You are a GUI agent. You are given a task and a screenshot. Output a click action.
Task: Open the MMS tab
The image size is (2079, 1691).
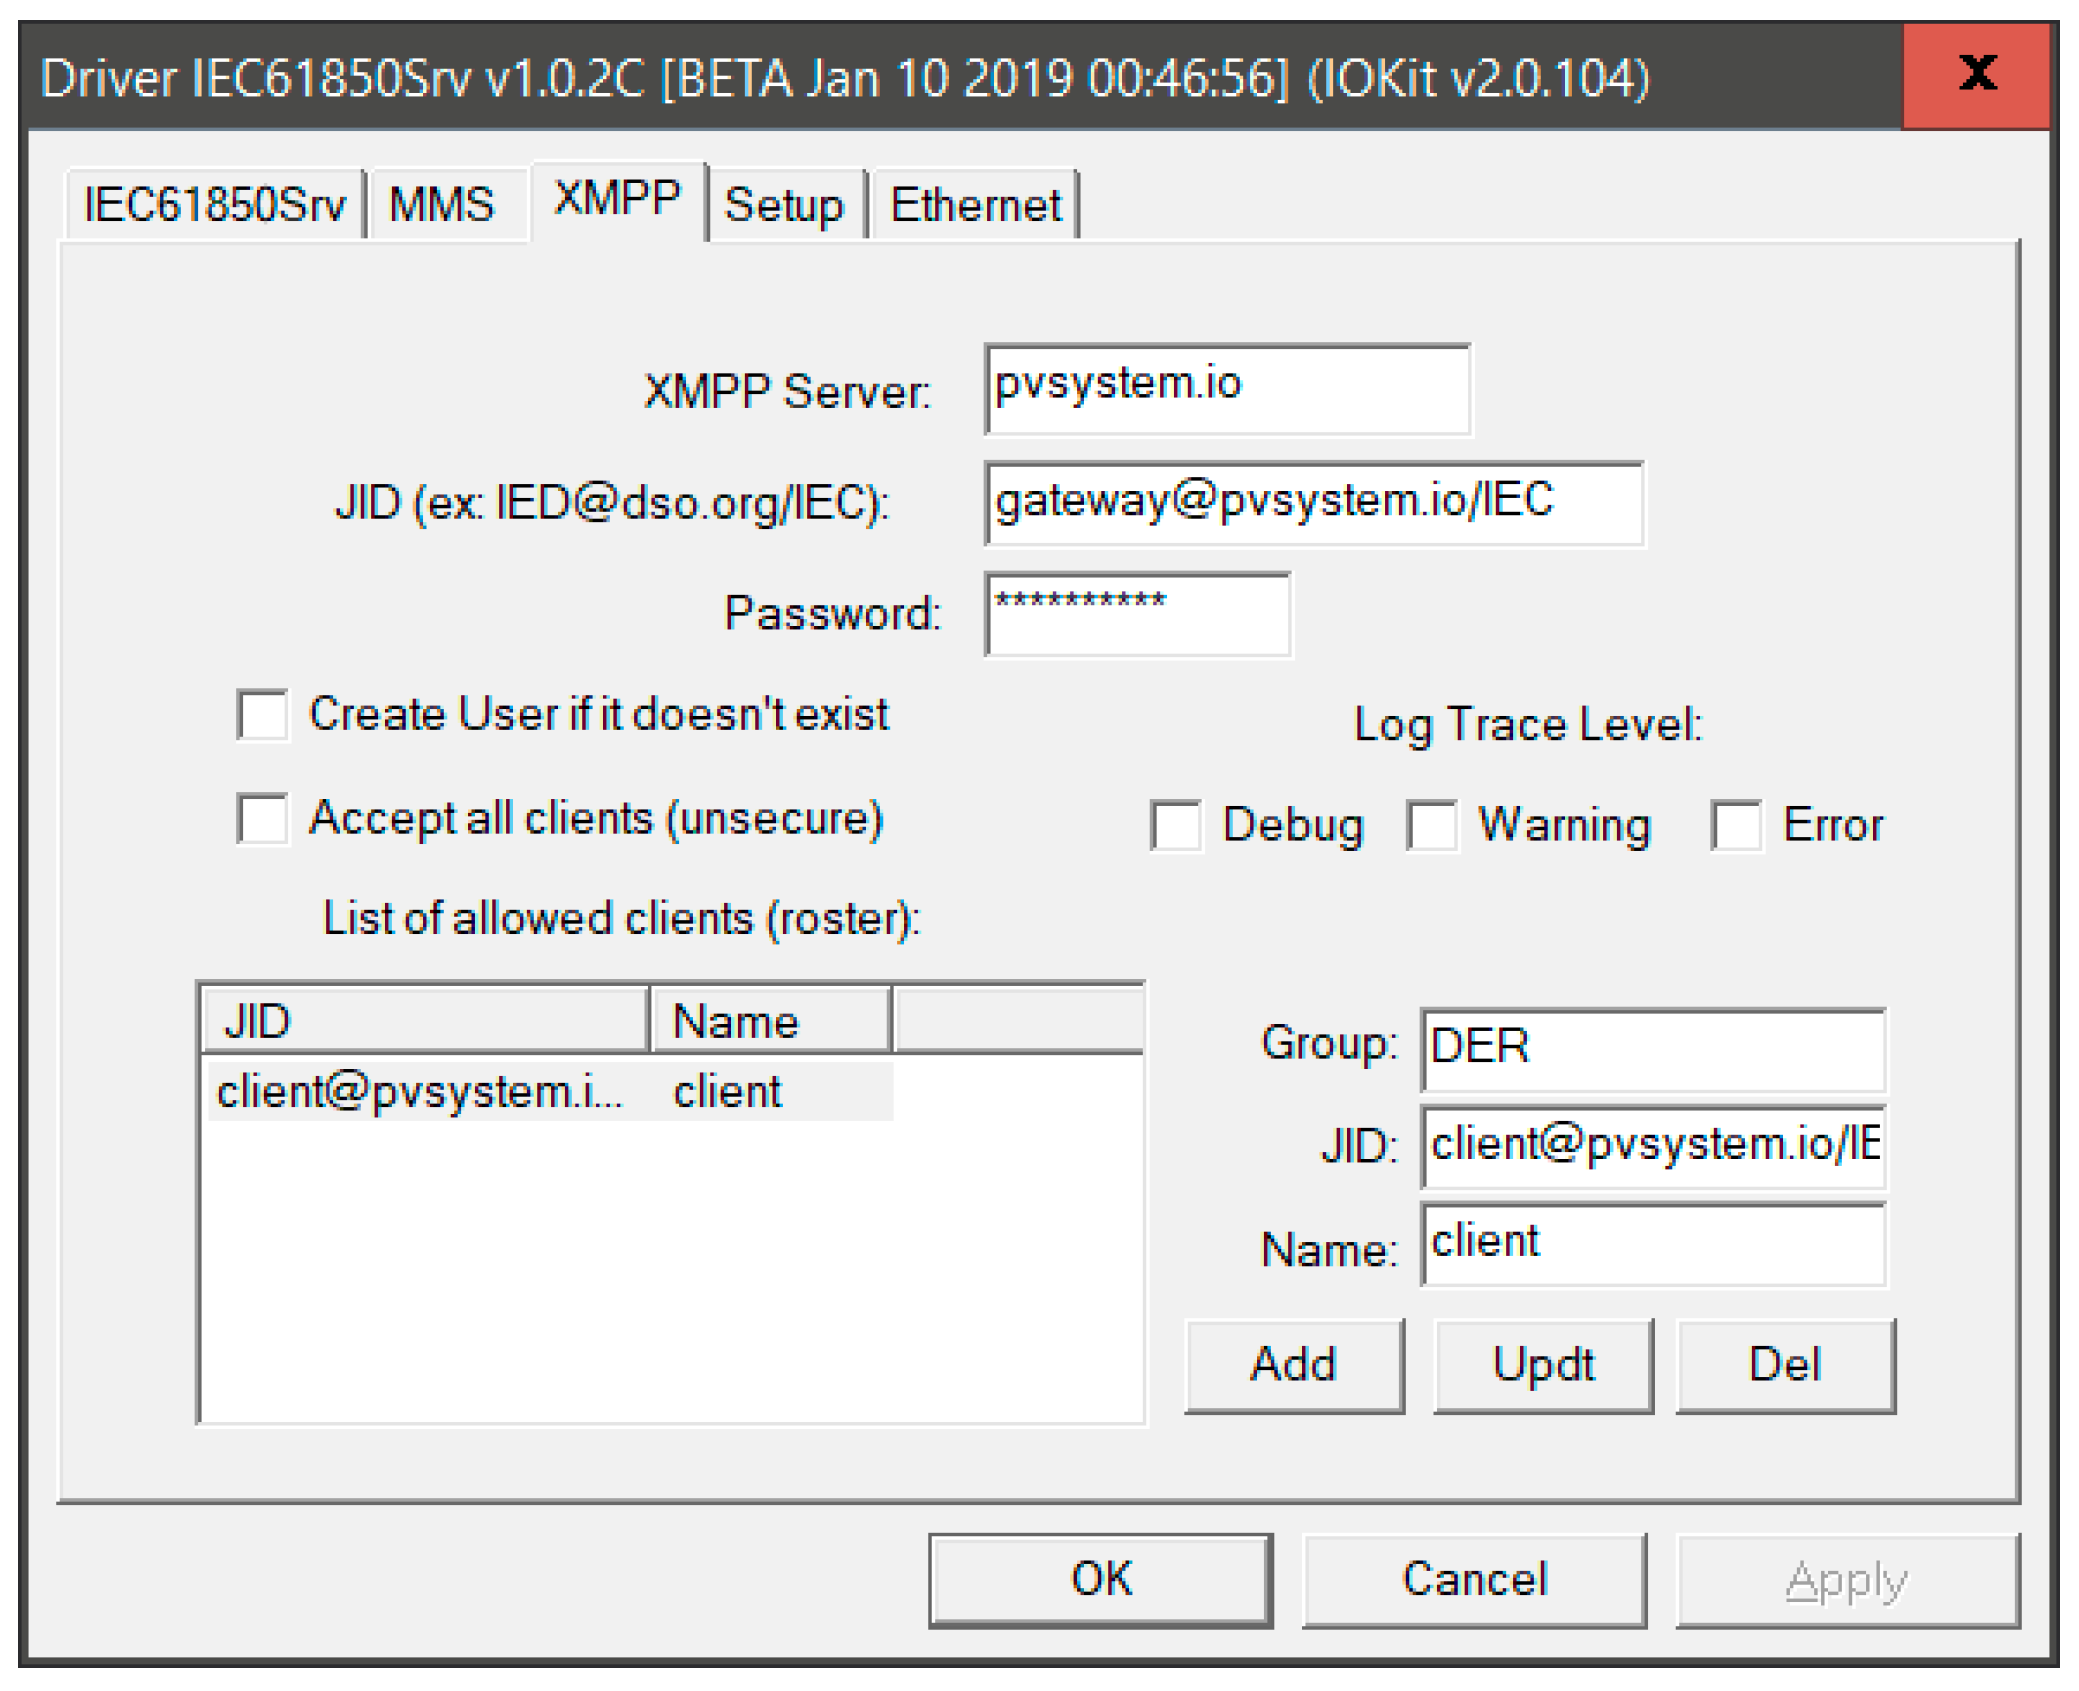pos(441,205)
